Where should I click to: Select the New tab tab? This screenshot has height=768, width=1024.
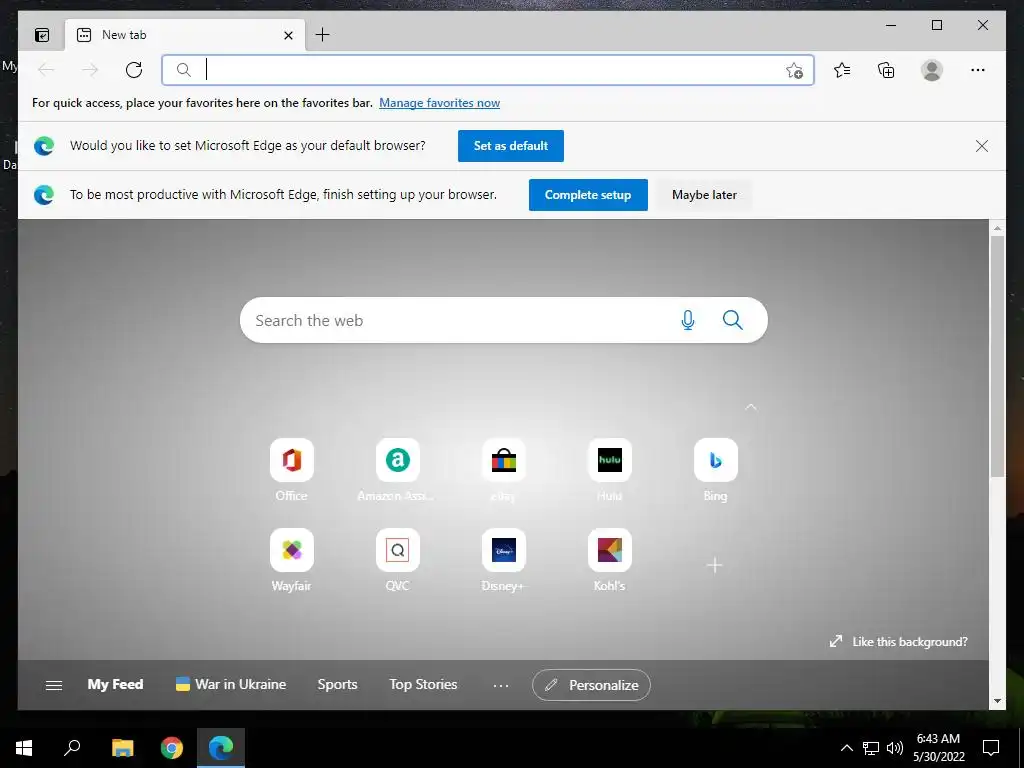pyautogui.click(x=184, y=35)
